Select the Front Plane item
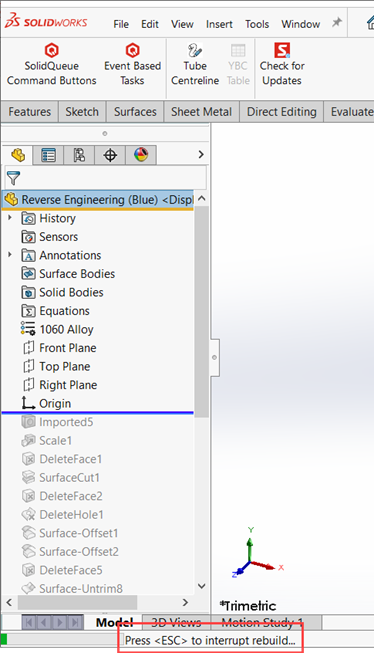 click(60, 348)
